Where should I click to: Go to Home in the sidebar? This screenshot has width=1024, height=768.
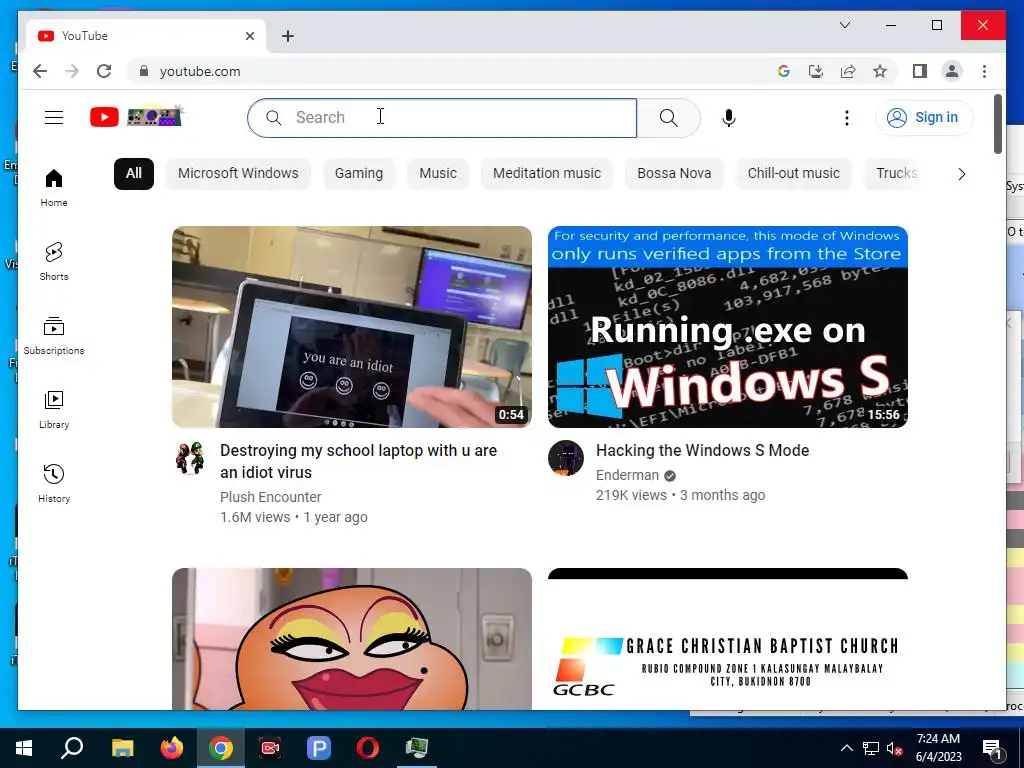(54, 187)
